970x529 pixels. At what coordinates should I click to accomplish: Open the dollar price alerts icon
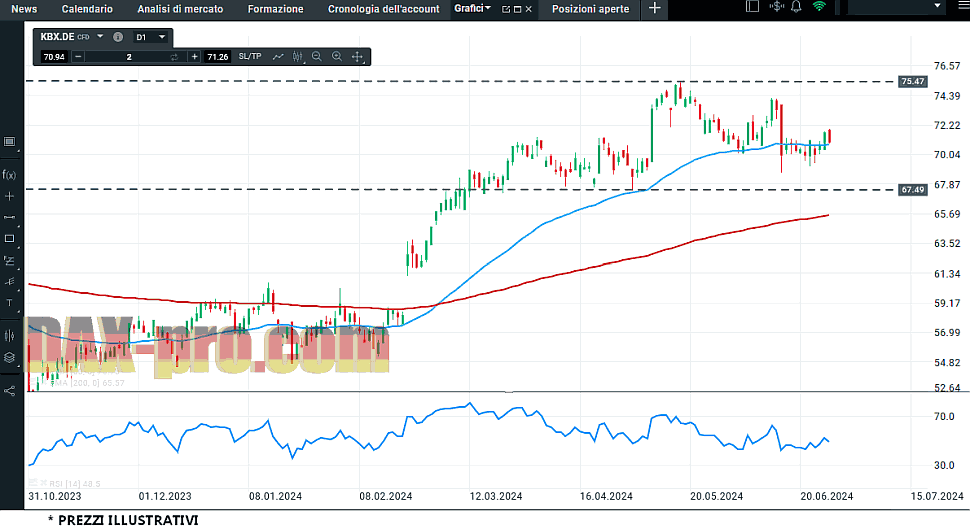[x=776, y=7]
